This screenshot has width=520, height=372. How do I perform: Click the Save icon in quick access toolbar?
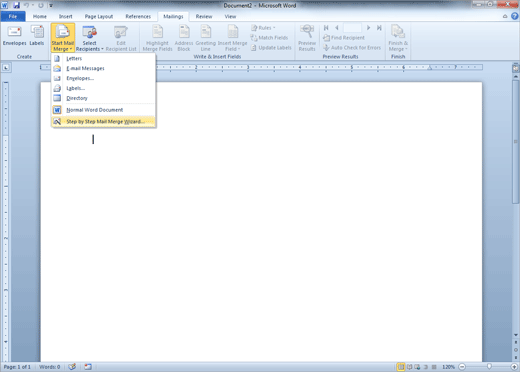16,5
